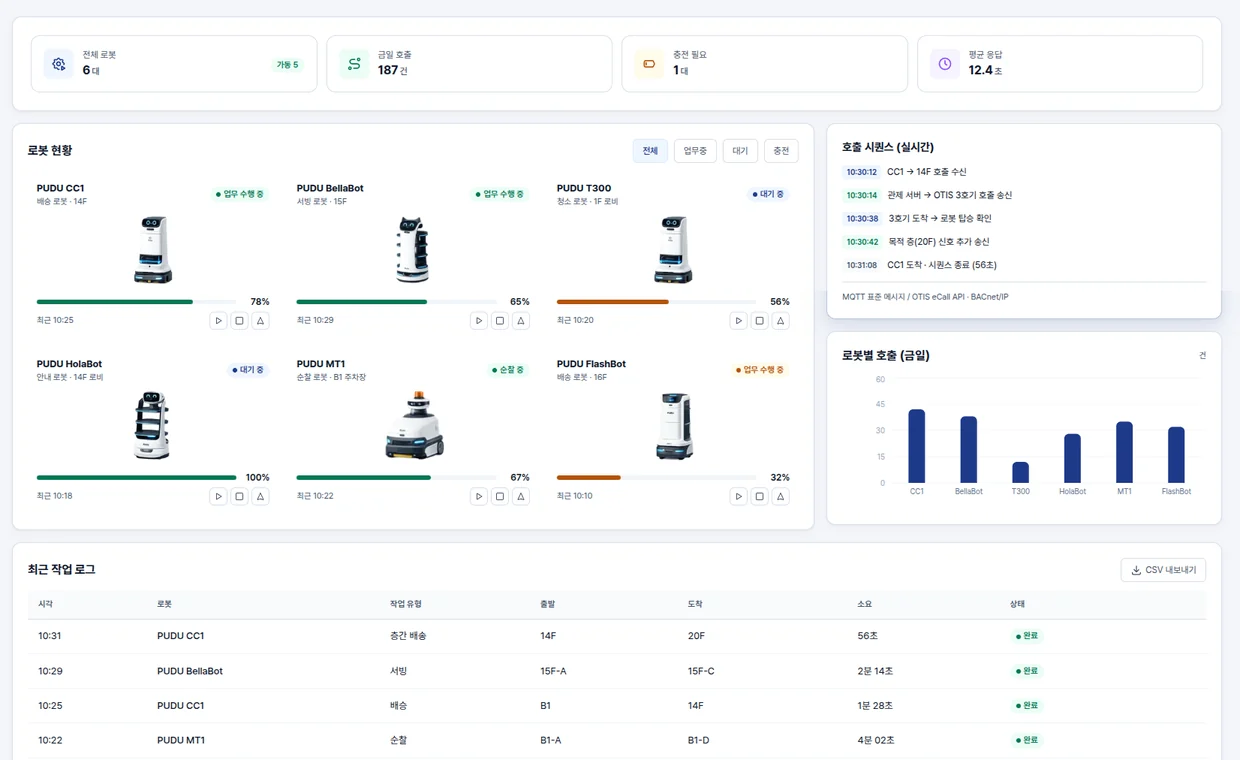Viewport: 1240px width, 760px height.
Task: Click PUDU BellaBot in the 10:29 log row
Action: tap(190, 671)
